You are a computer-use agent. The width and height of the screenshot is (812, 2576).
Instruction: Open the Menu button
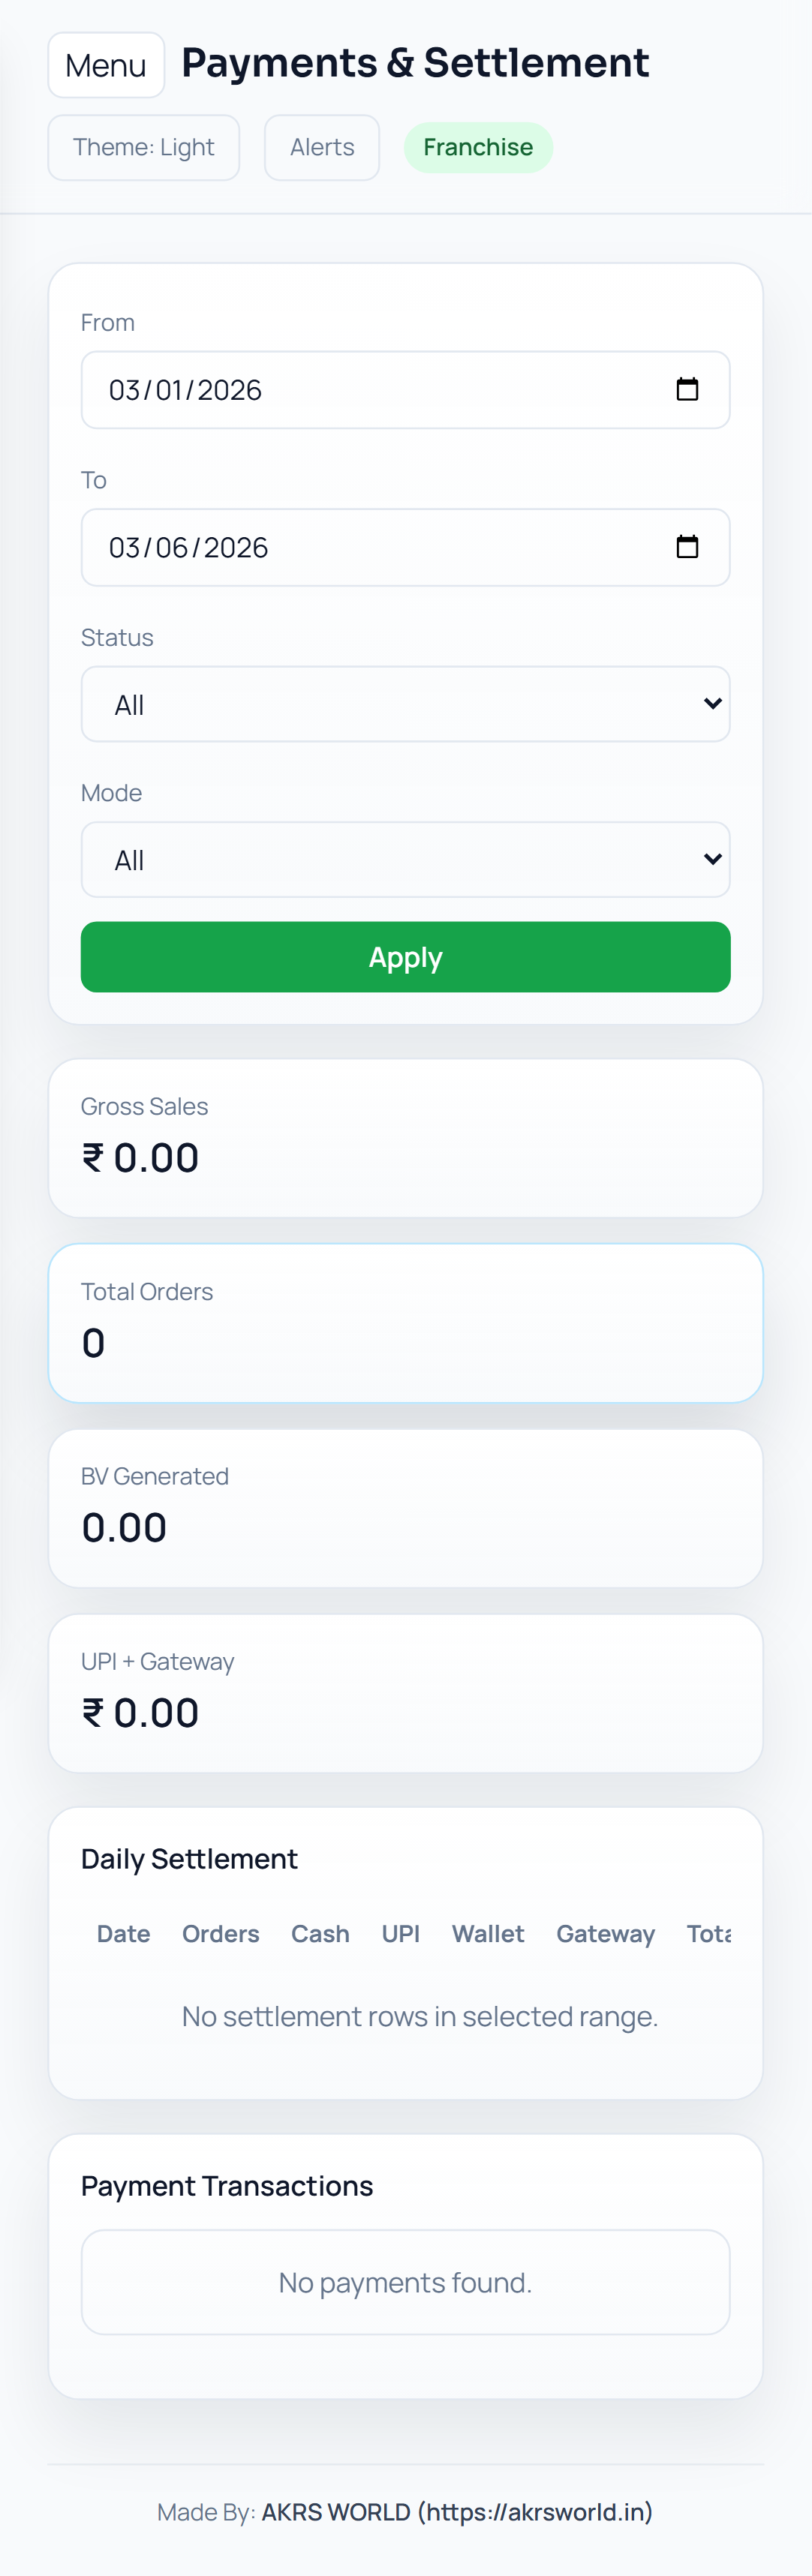106,65
